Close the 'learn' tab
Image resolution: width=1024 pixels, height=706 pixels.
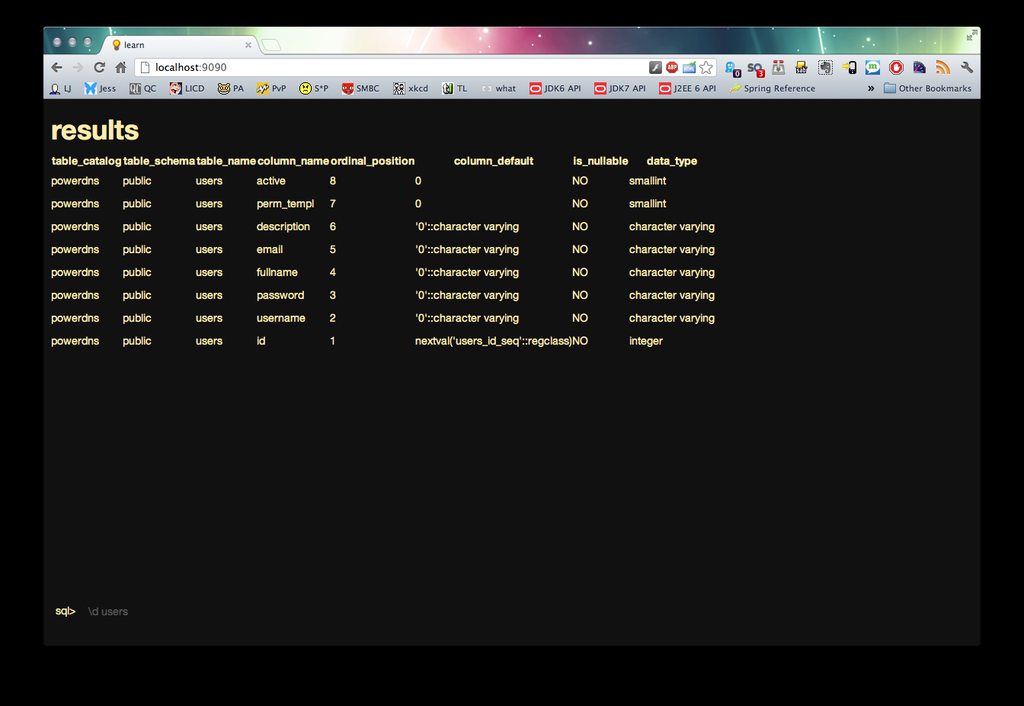[x=248, y=45]
